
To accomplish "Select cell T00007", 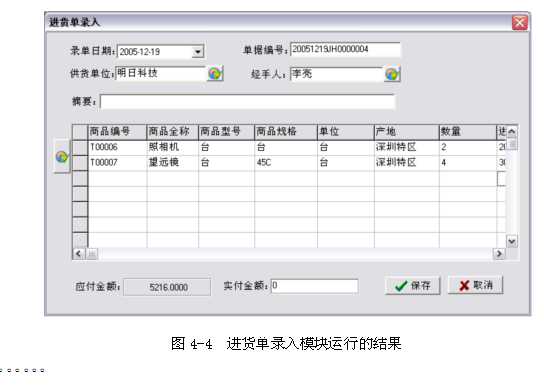I will point(118,163).
